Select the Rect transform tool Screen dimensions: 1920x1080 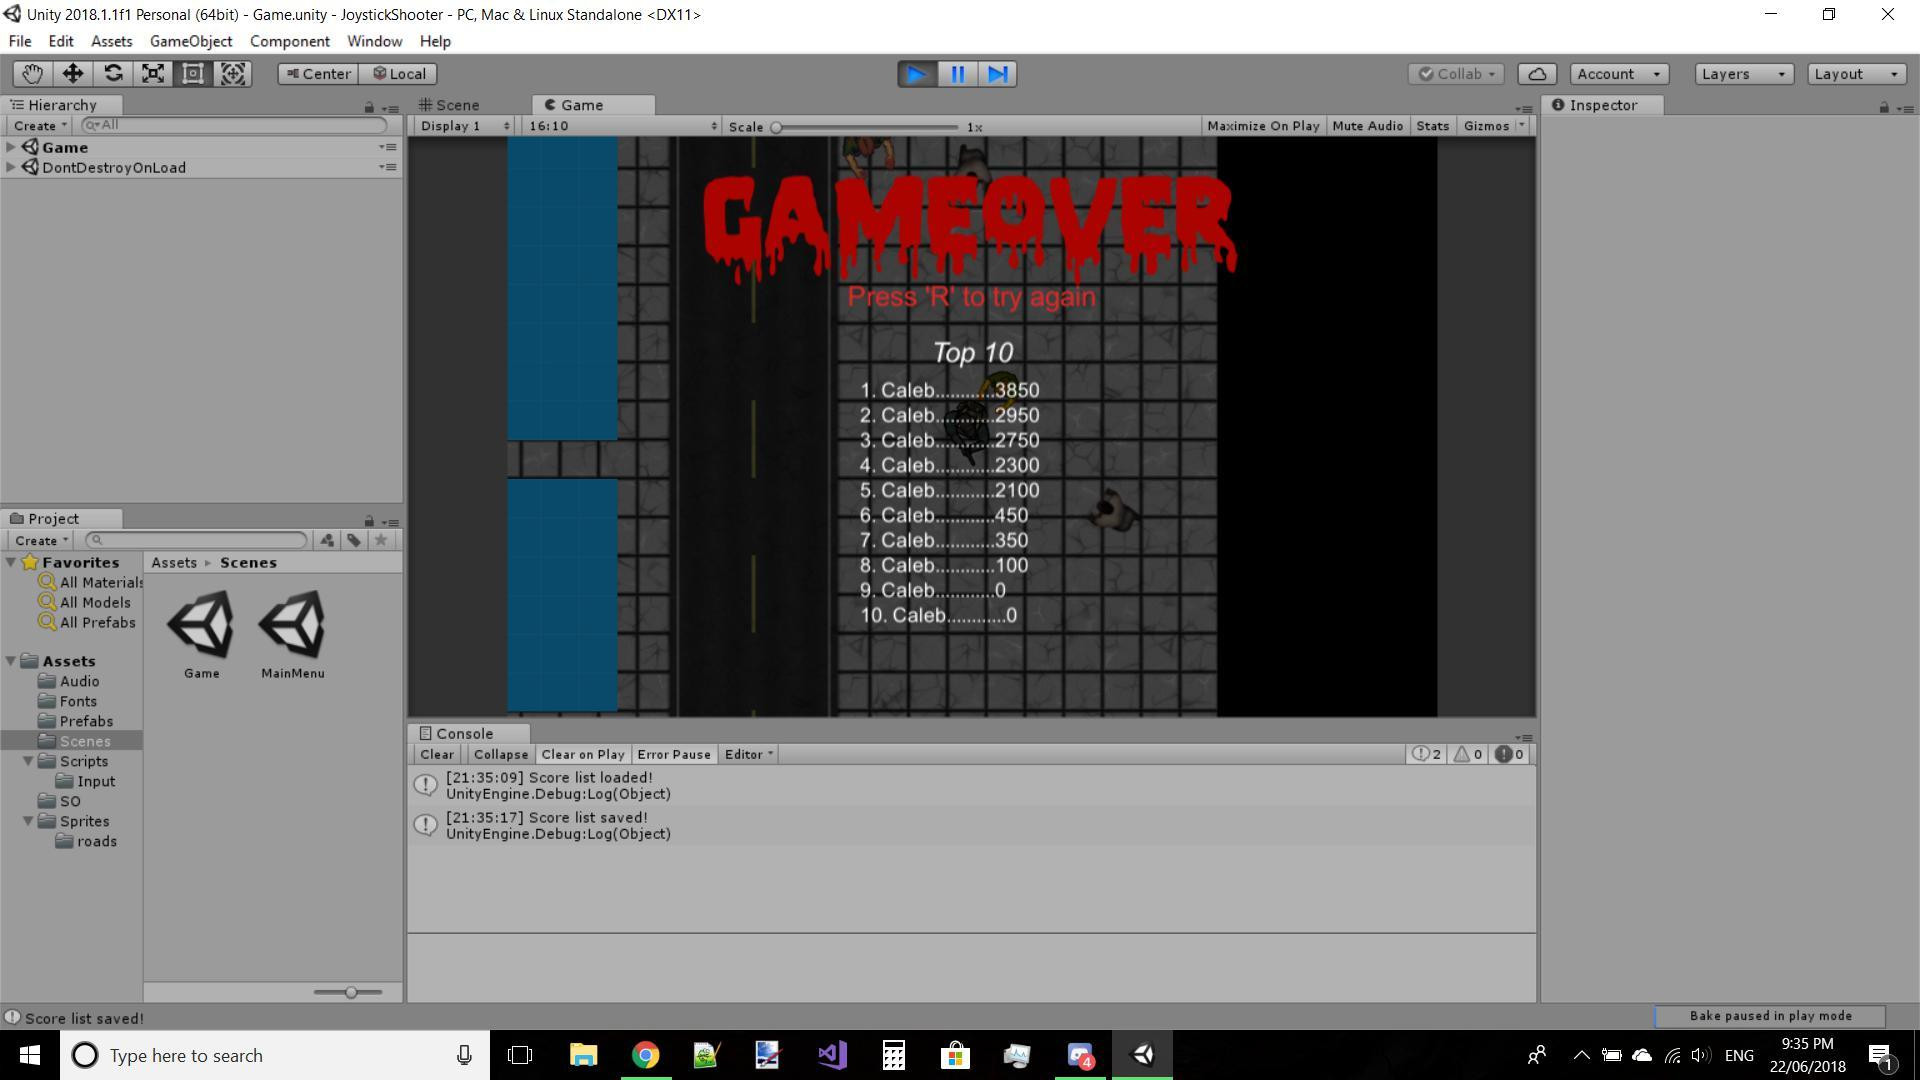pyautogui.click(x=193, y=74)
